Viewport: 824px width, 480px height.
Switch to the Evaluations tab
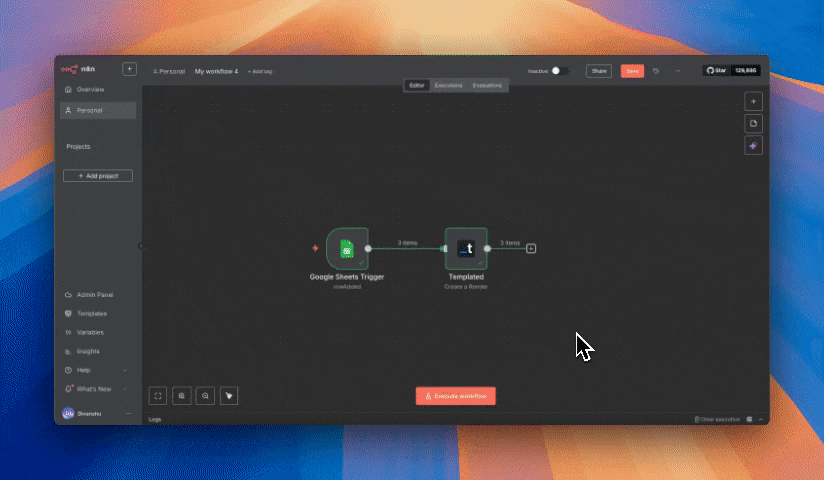487,85
